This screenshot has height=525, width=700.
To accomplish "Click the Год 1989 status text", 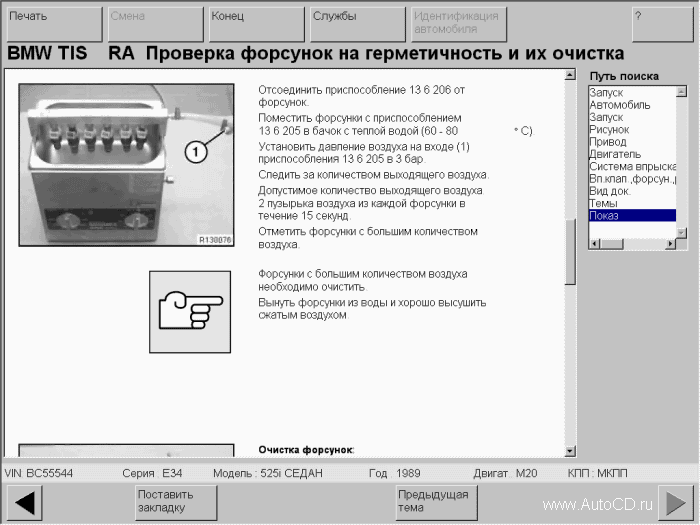I will 395,473.
